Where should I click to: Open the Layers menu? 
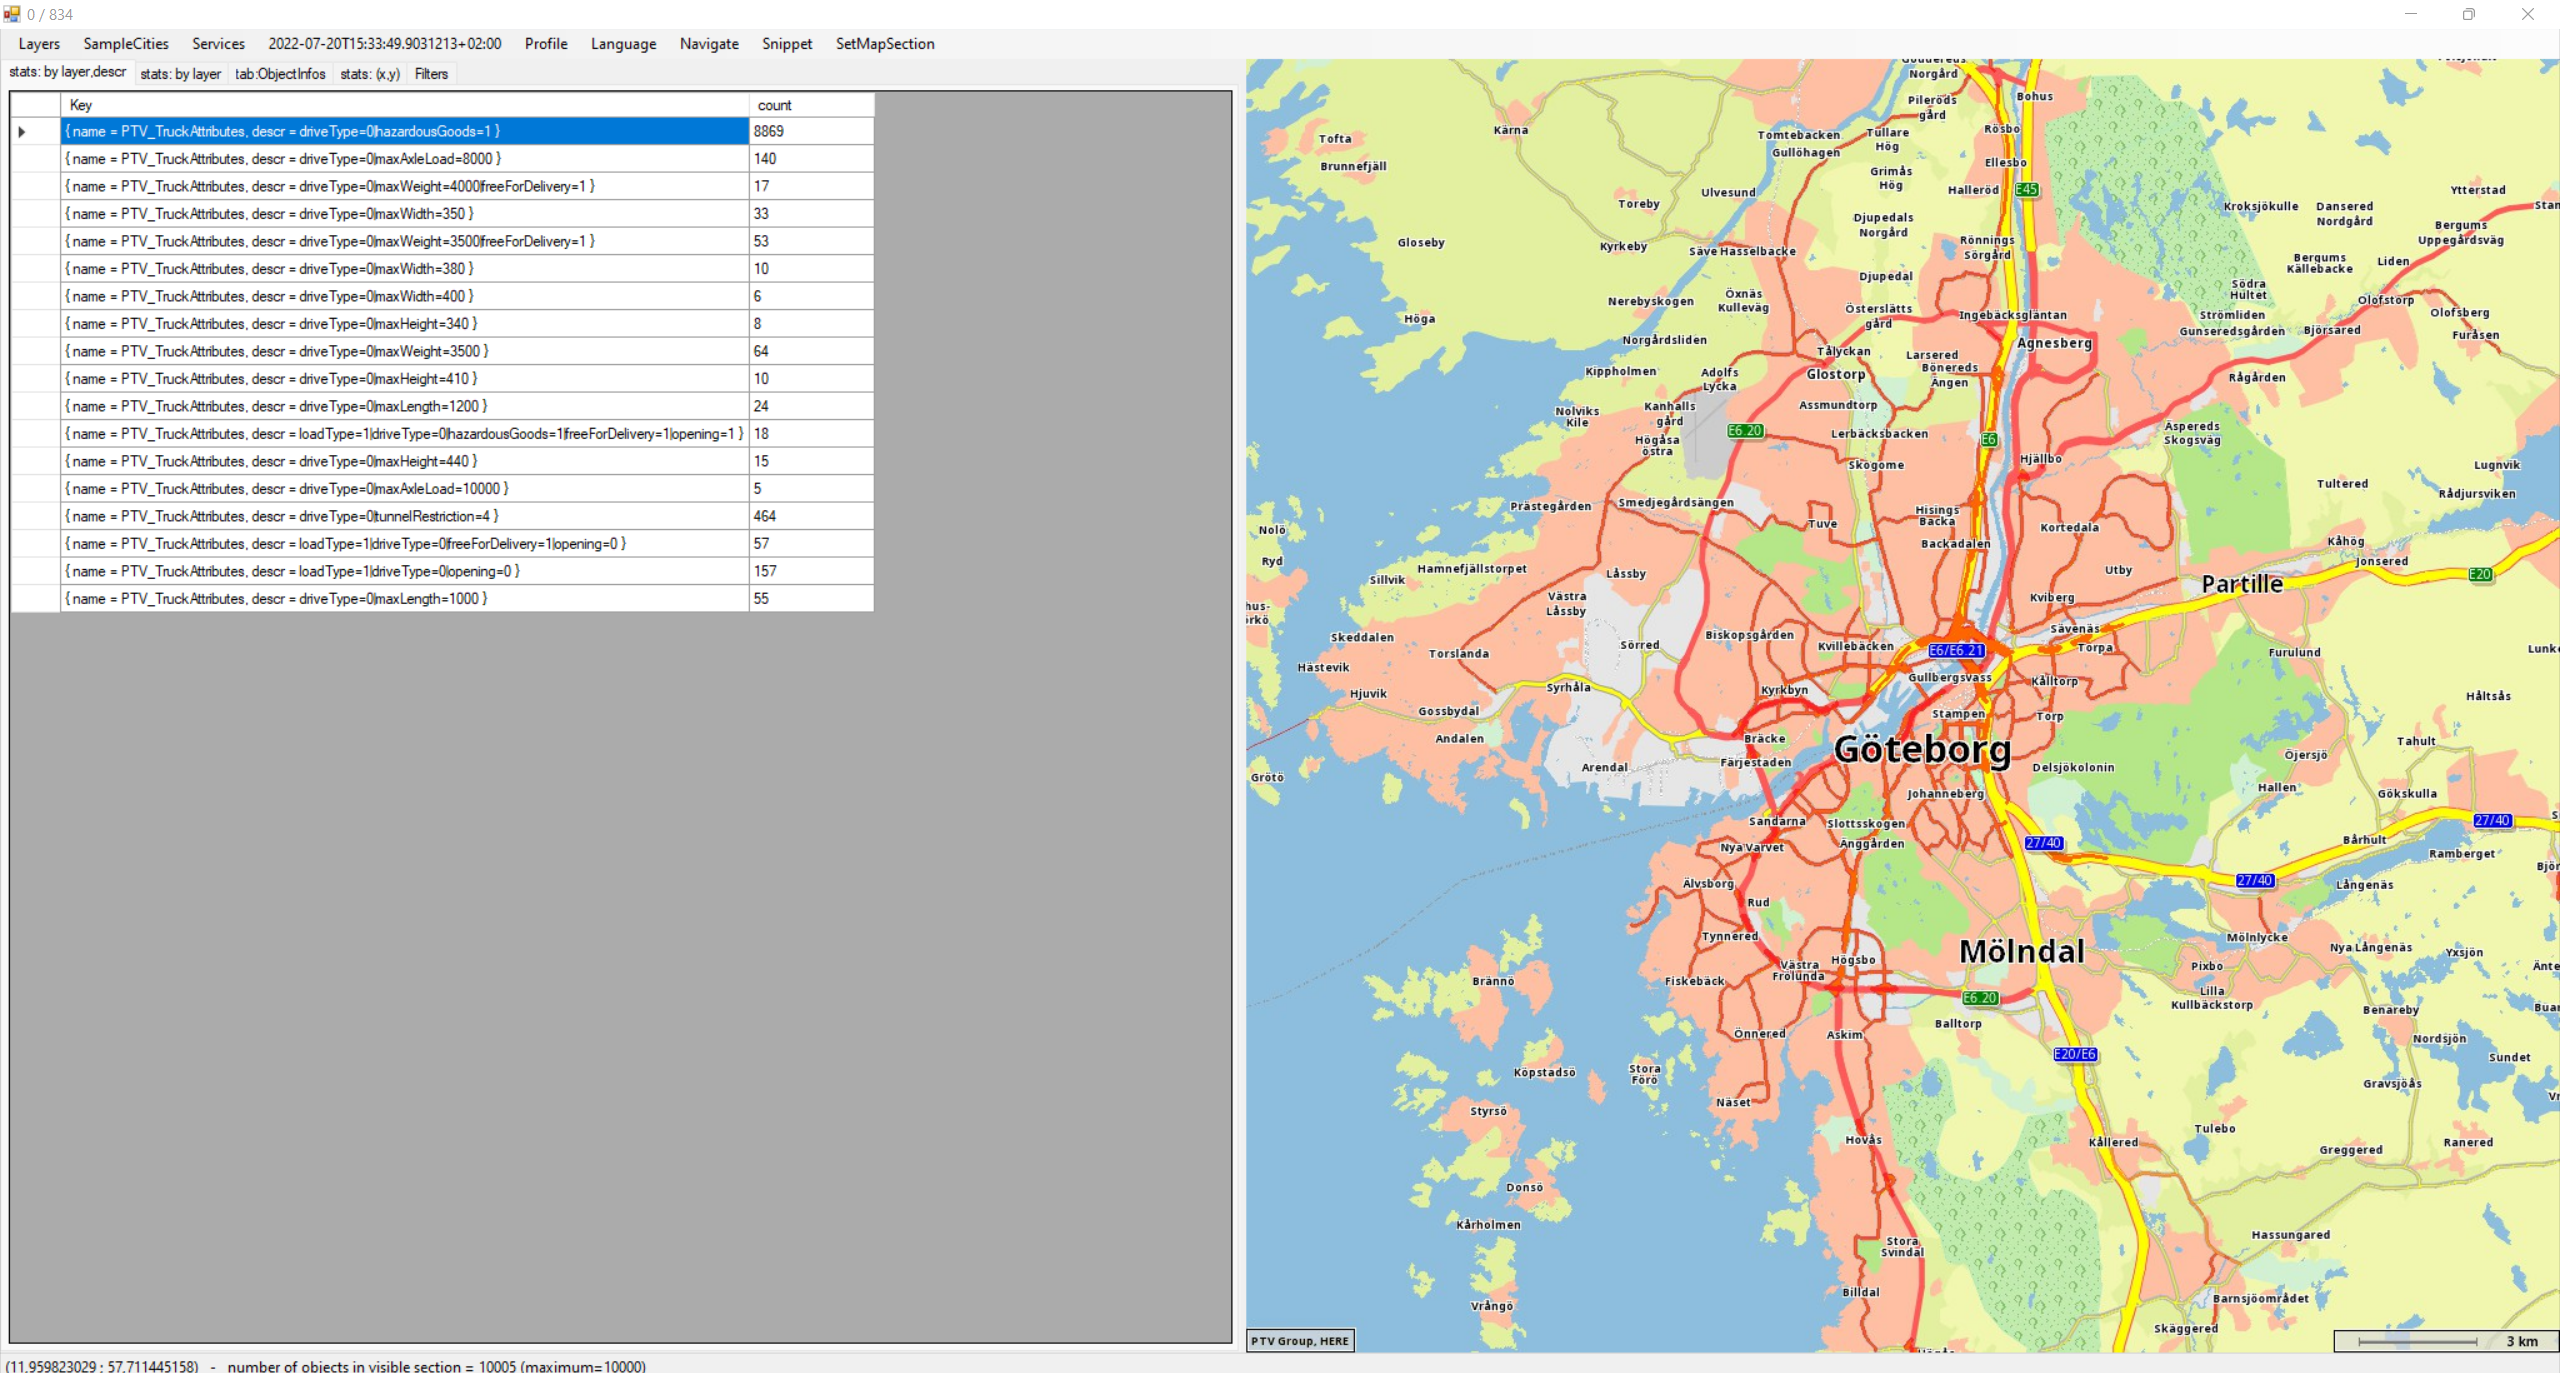point(39,44)
